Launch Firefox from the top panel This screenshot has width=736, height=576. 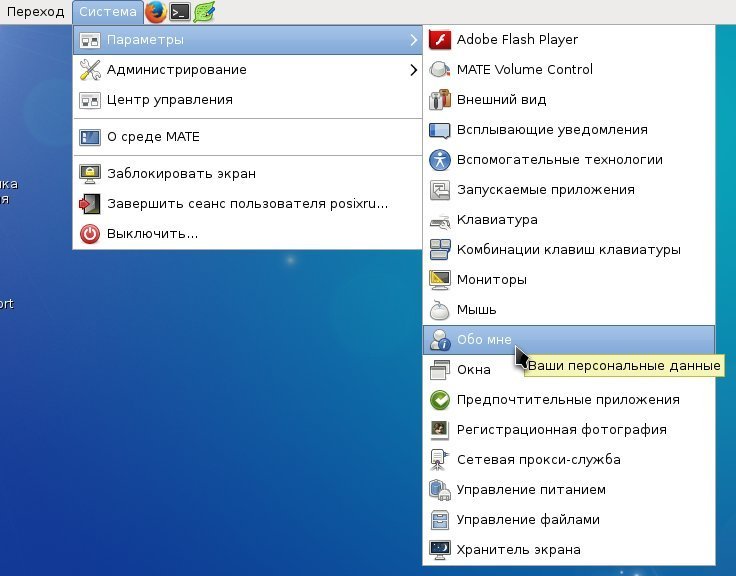coord(156,12)
